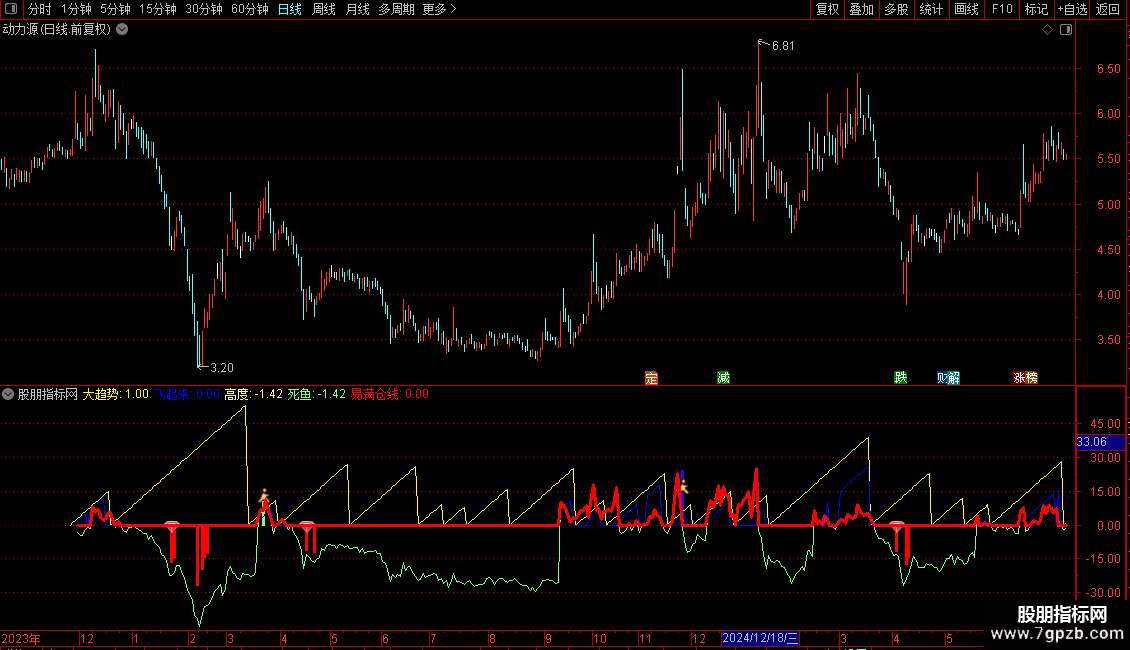The width and height of the screenshot is (1130, 650).
Task: Switch to the 1分钟 period
Action: (x=76, y=9)
